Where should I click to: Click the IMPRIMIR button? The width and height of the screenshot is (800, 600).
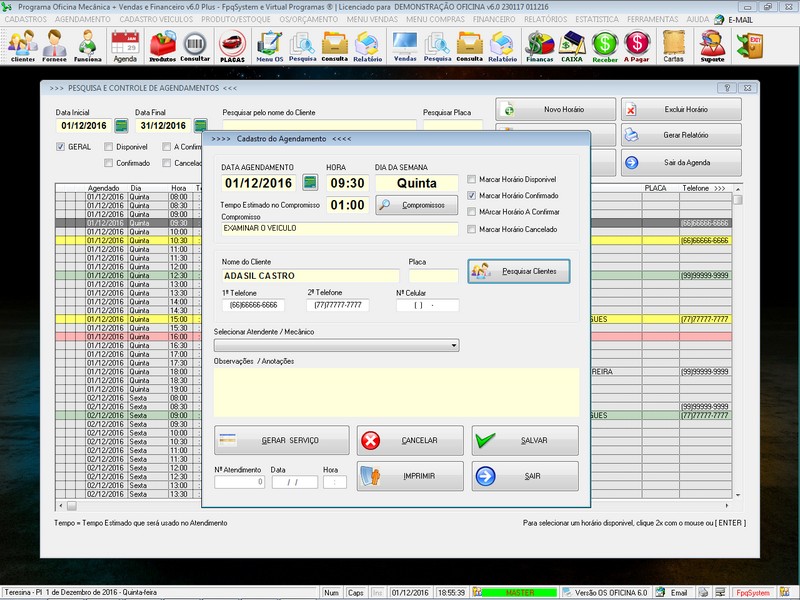(x=410, y=476)
